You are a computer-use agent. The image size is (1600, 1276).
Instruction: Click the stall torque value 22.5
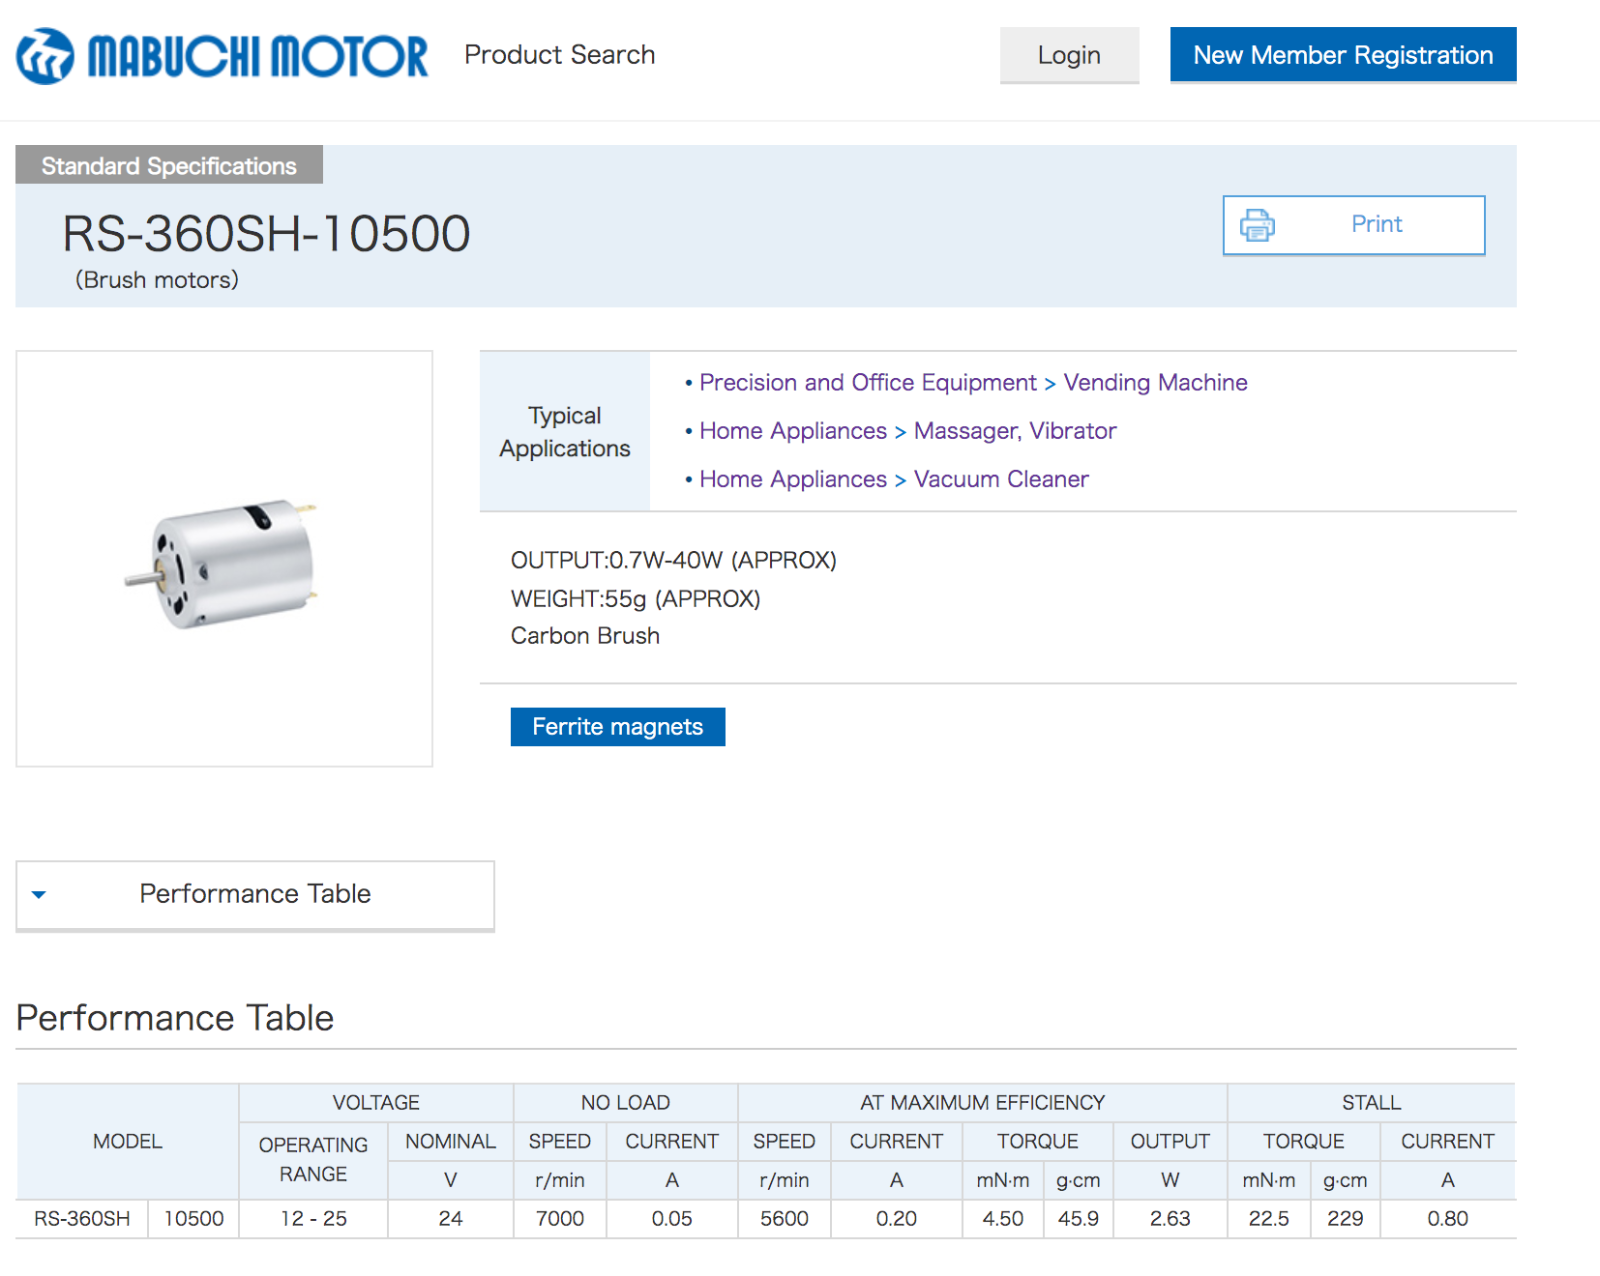click(1269, 1219)
